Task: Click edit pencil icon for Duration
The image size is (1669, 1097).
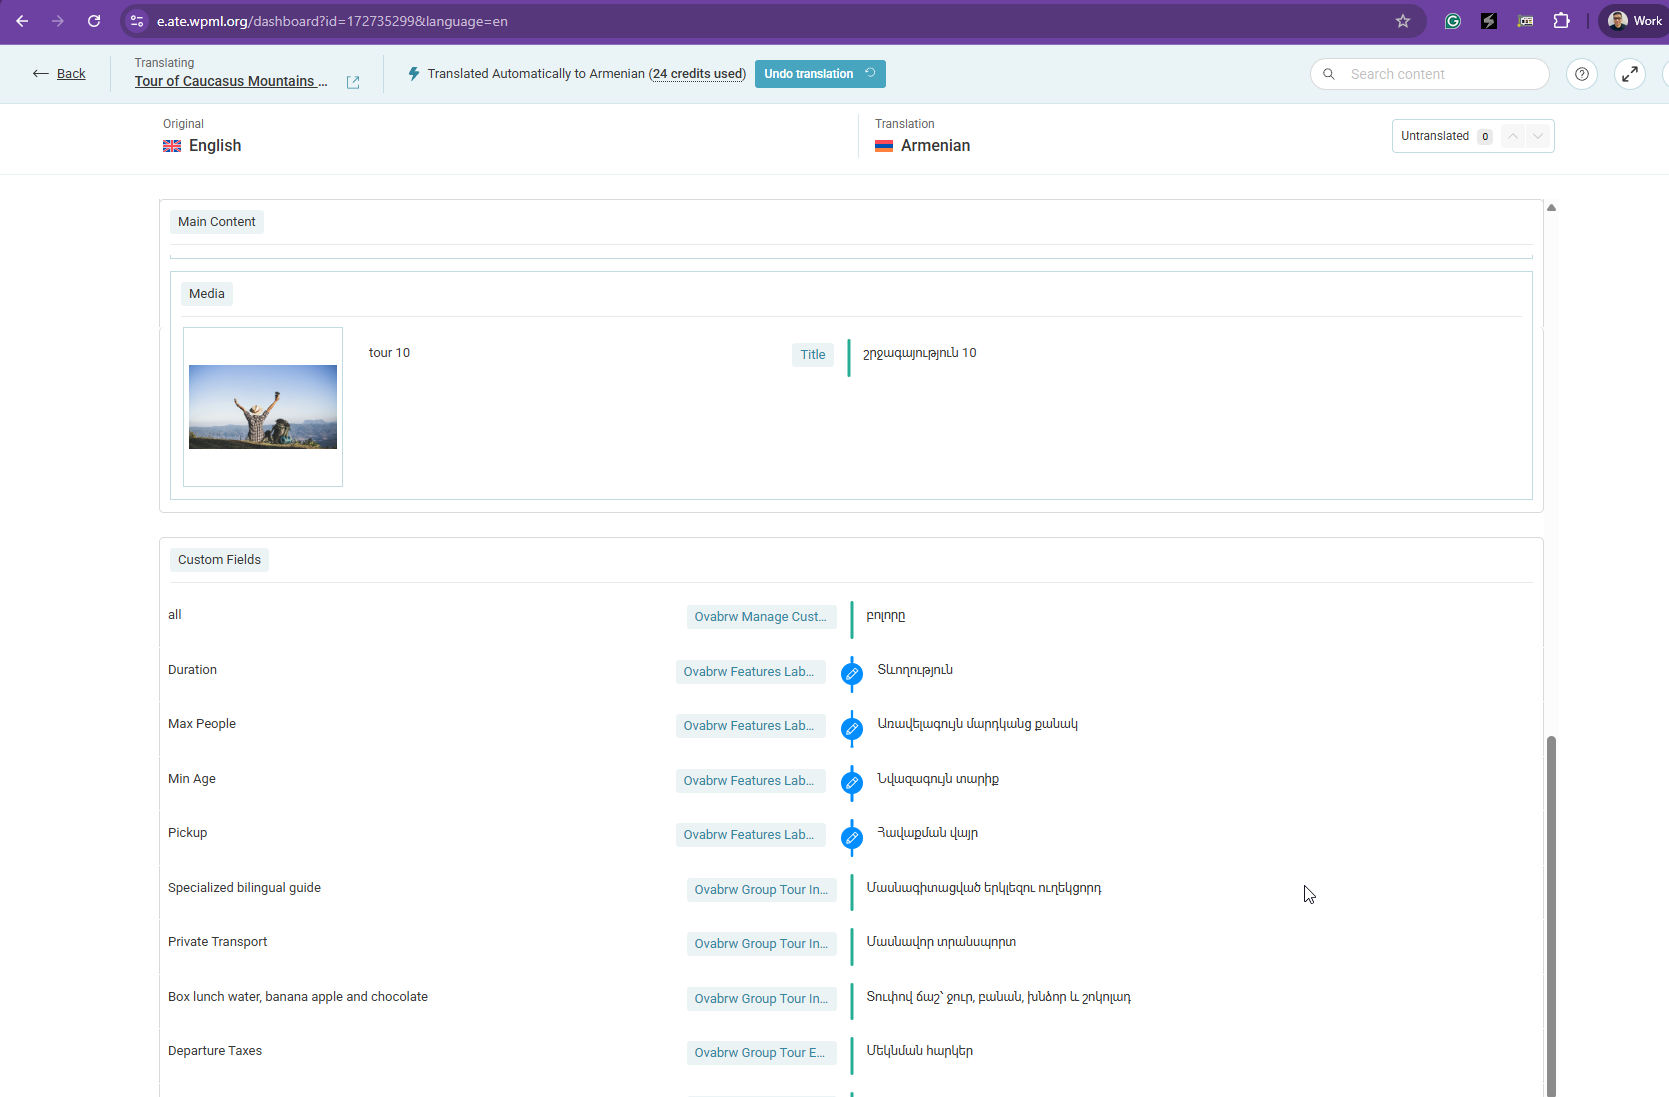Action: [x=852, y=674]
